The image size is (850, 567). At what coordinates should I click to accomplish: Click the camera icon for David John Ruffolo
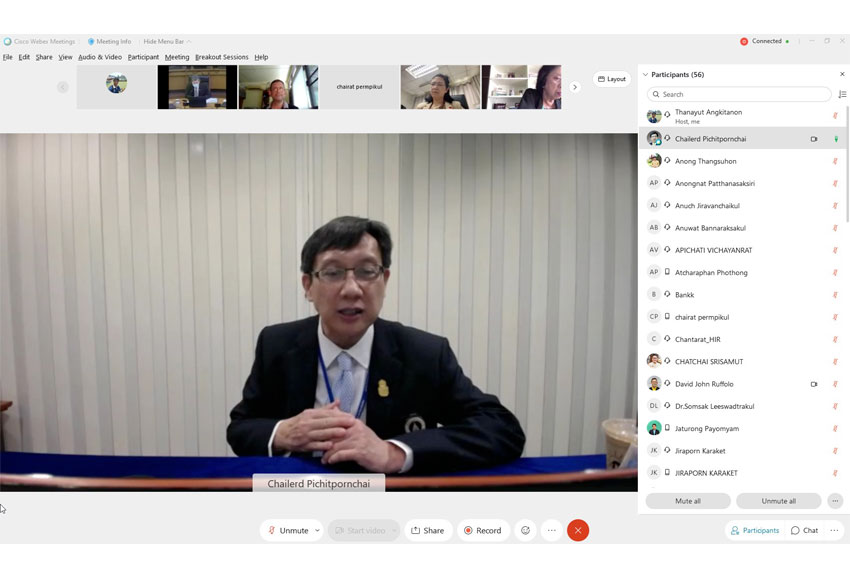coord(814,384)
